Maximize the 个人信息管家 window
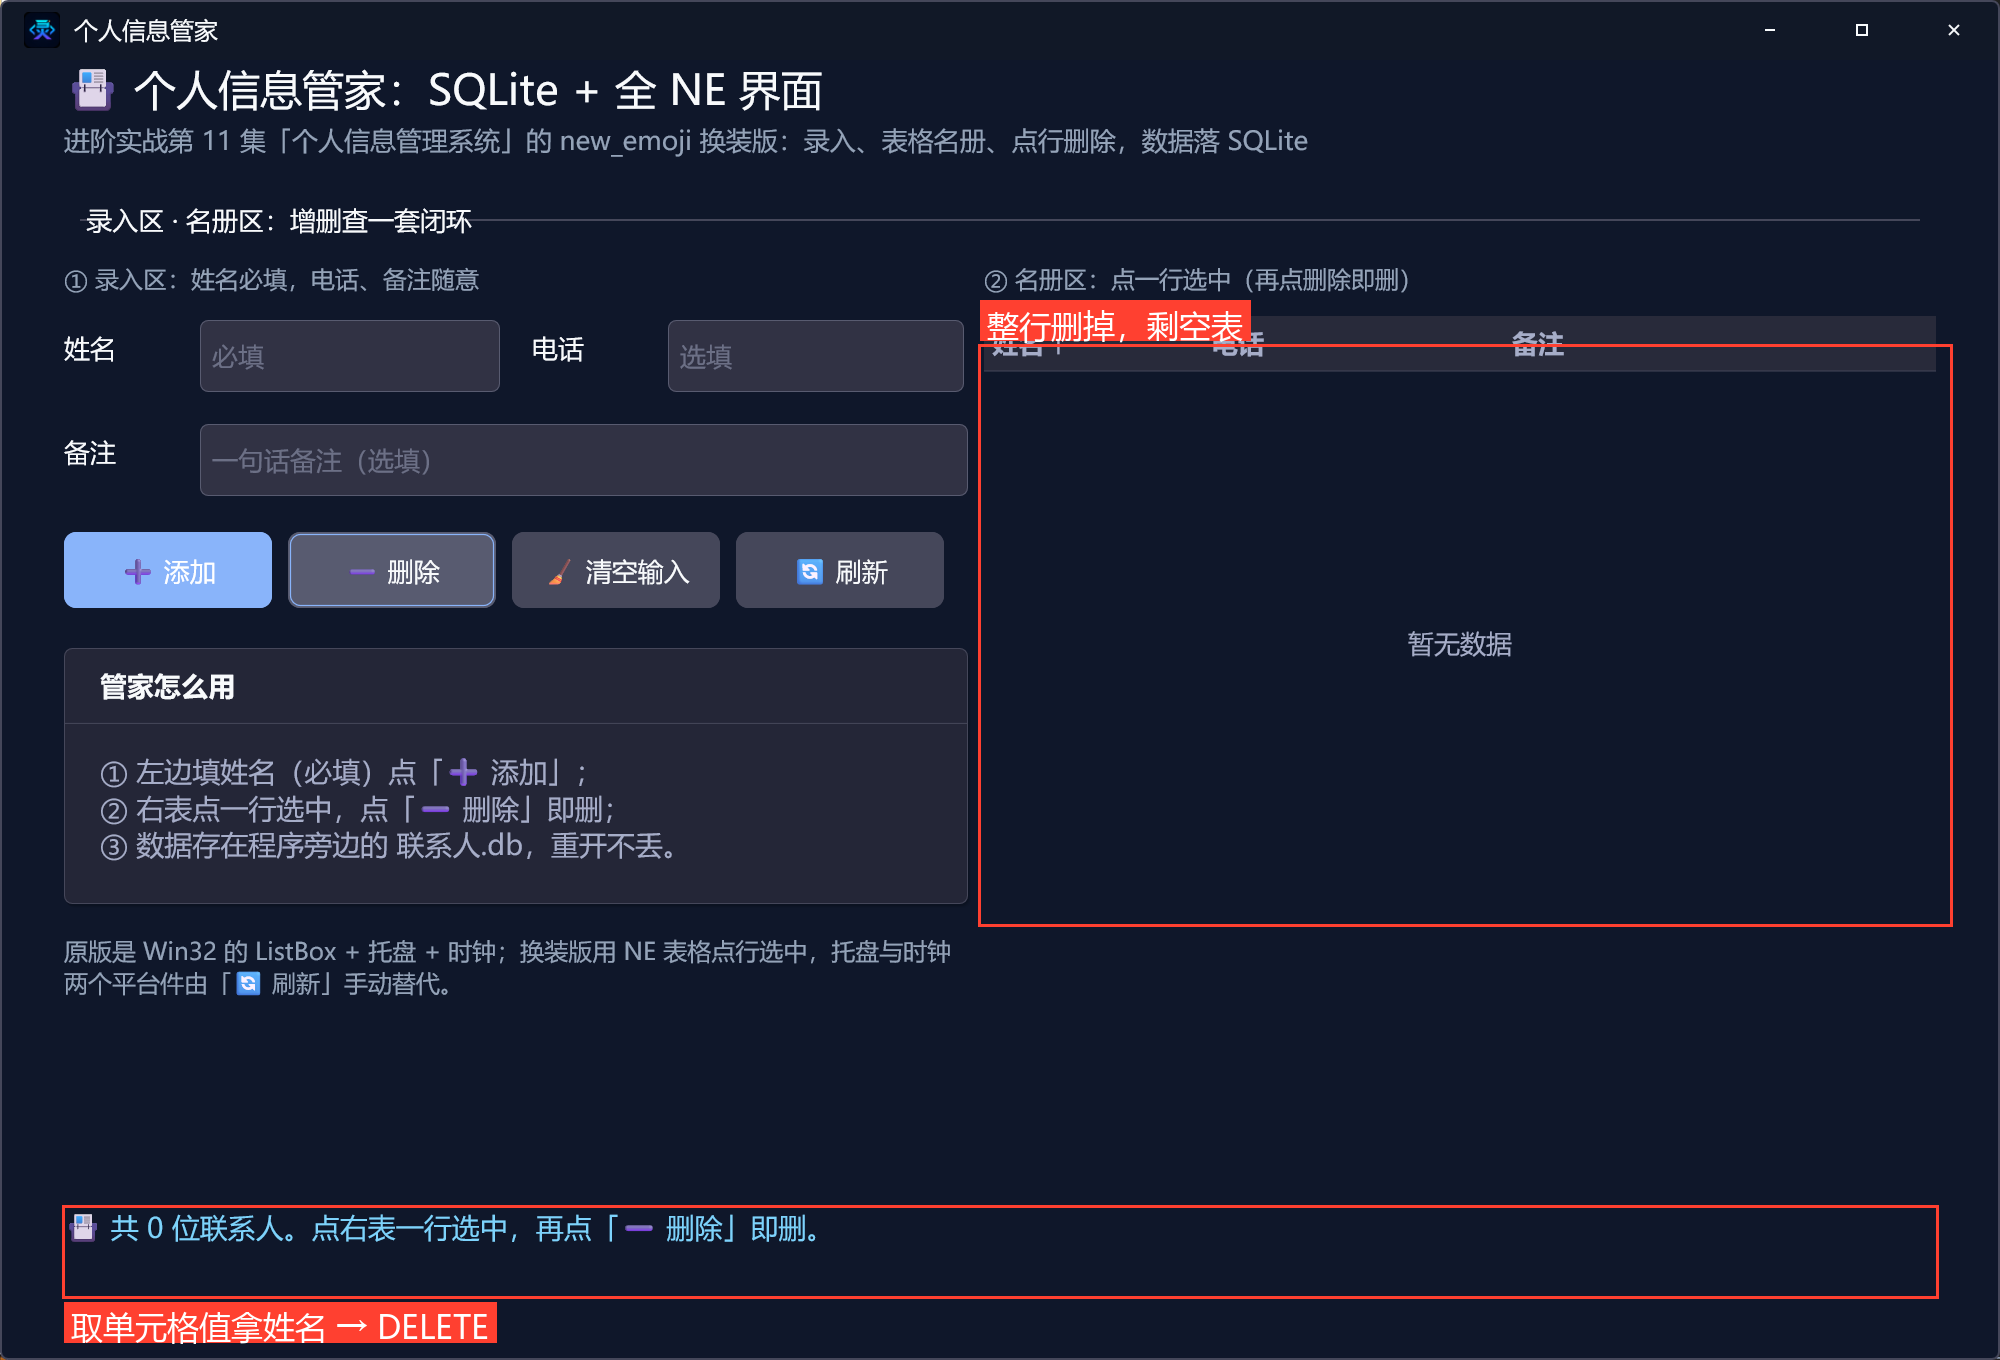The height and width of the screenshot is (1360, 2000). (x=1862, y=30)
